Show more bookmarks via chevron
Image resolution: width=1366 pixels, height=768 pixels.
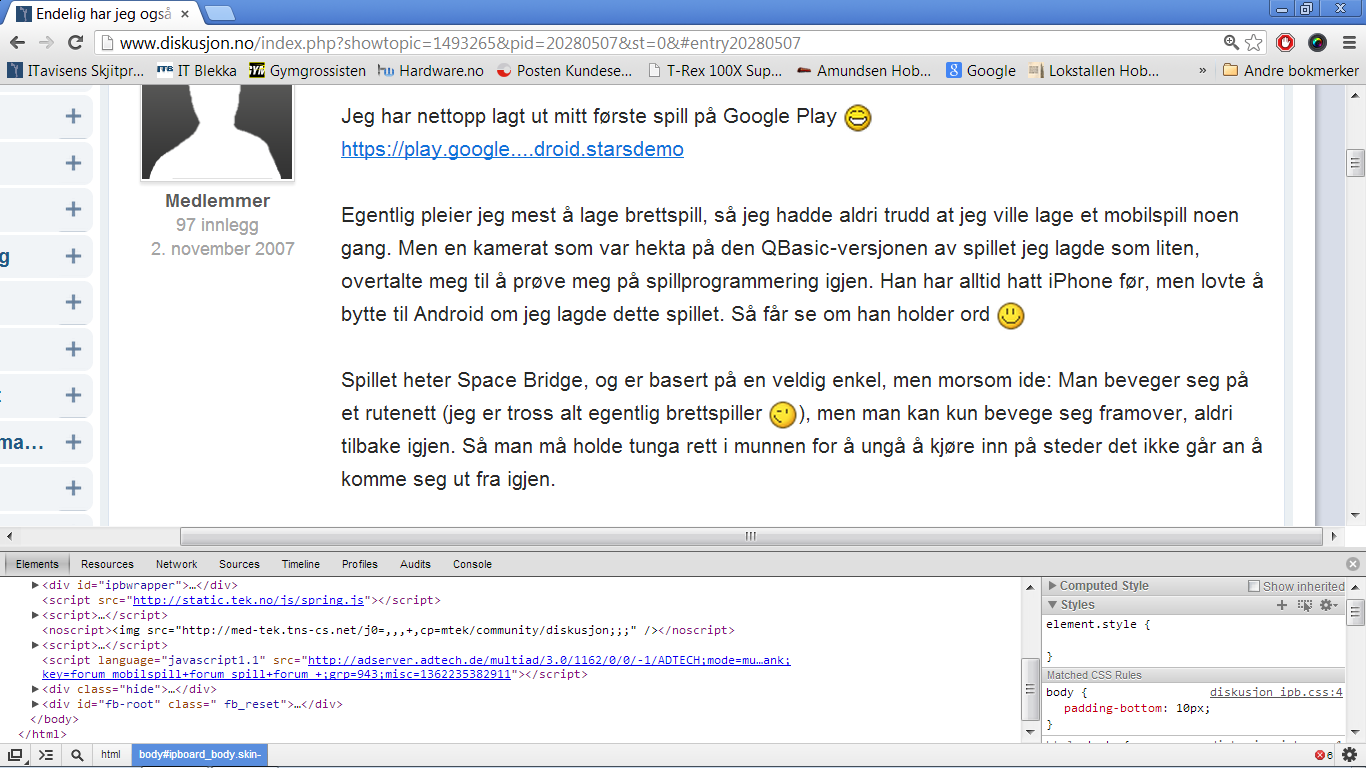click(x=1202, y=71)
